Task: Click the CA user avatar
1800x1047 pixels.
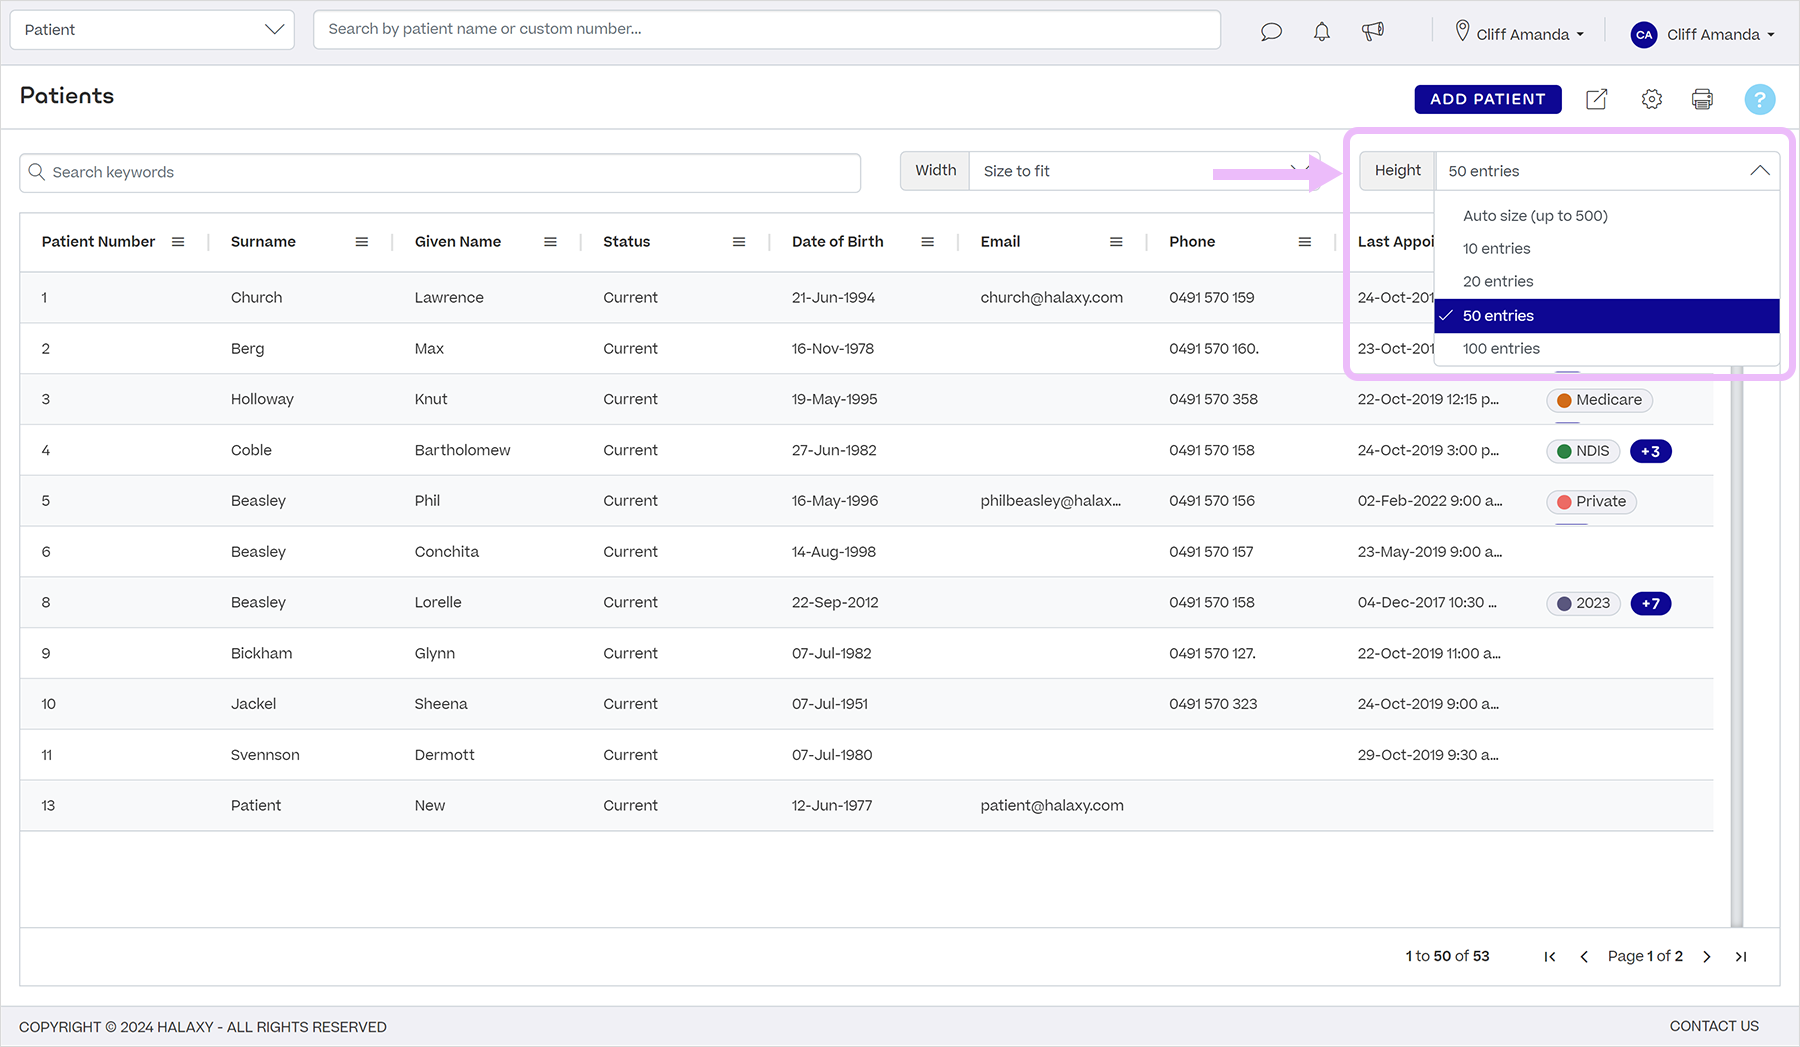Action: [1644, 34]
